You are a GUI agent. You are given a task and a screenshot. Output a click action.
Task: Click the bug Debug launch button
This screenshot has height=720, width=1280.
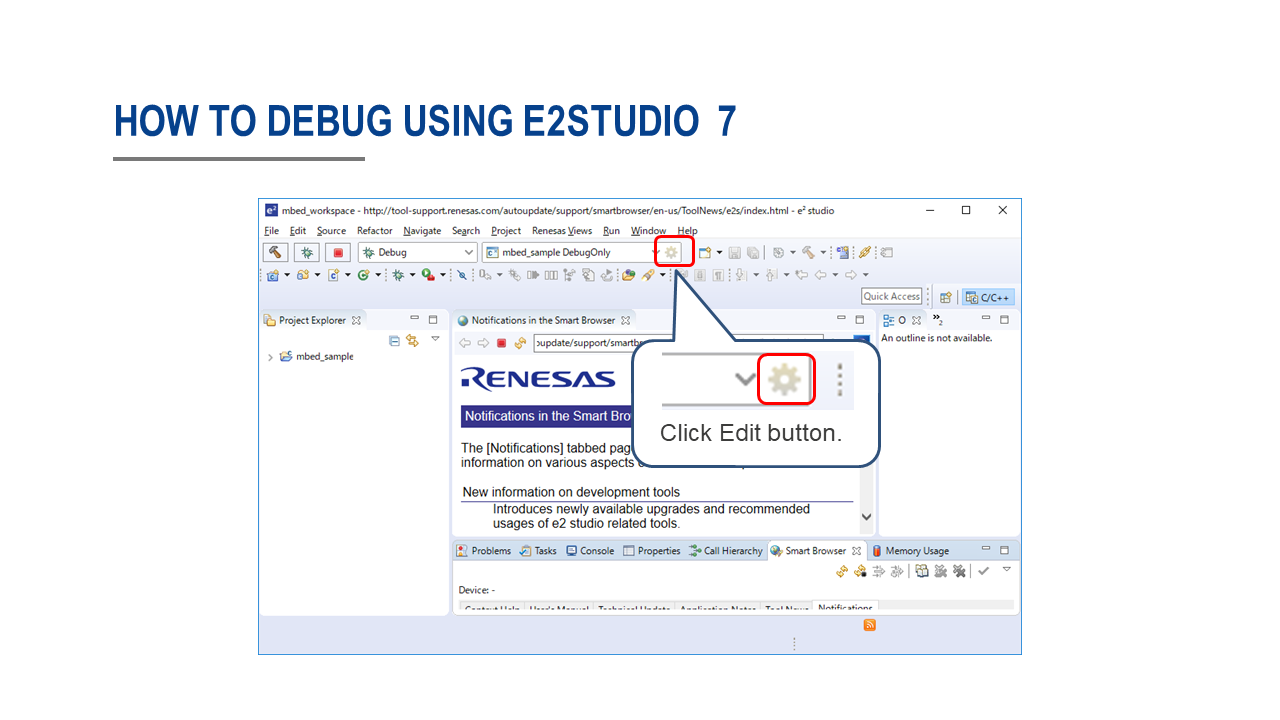point(307,253)
